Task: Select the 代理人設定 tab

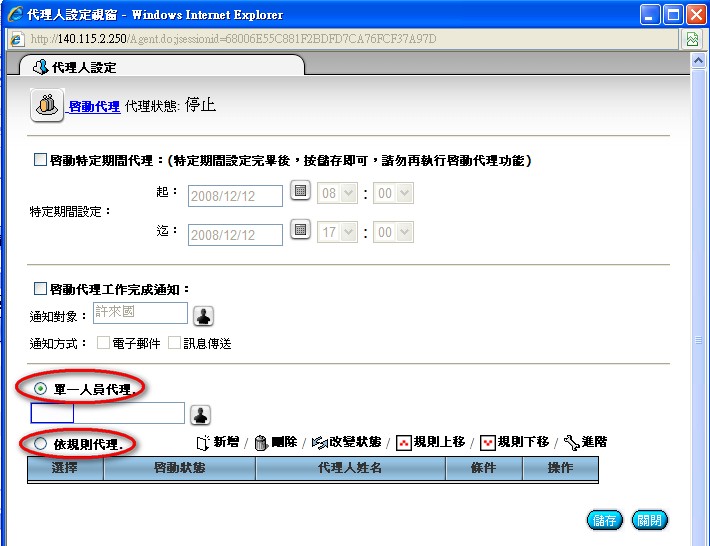Action: pyautogui.click(x=88, y=67)
